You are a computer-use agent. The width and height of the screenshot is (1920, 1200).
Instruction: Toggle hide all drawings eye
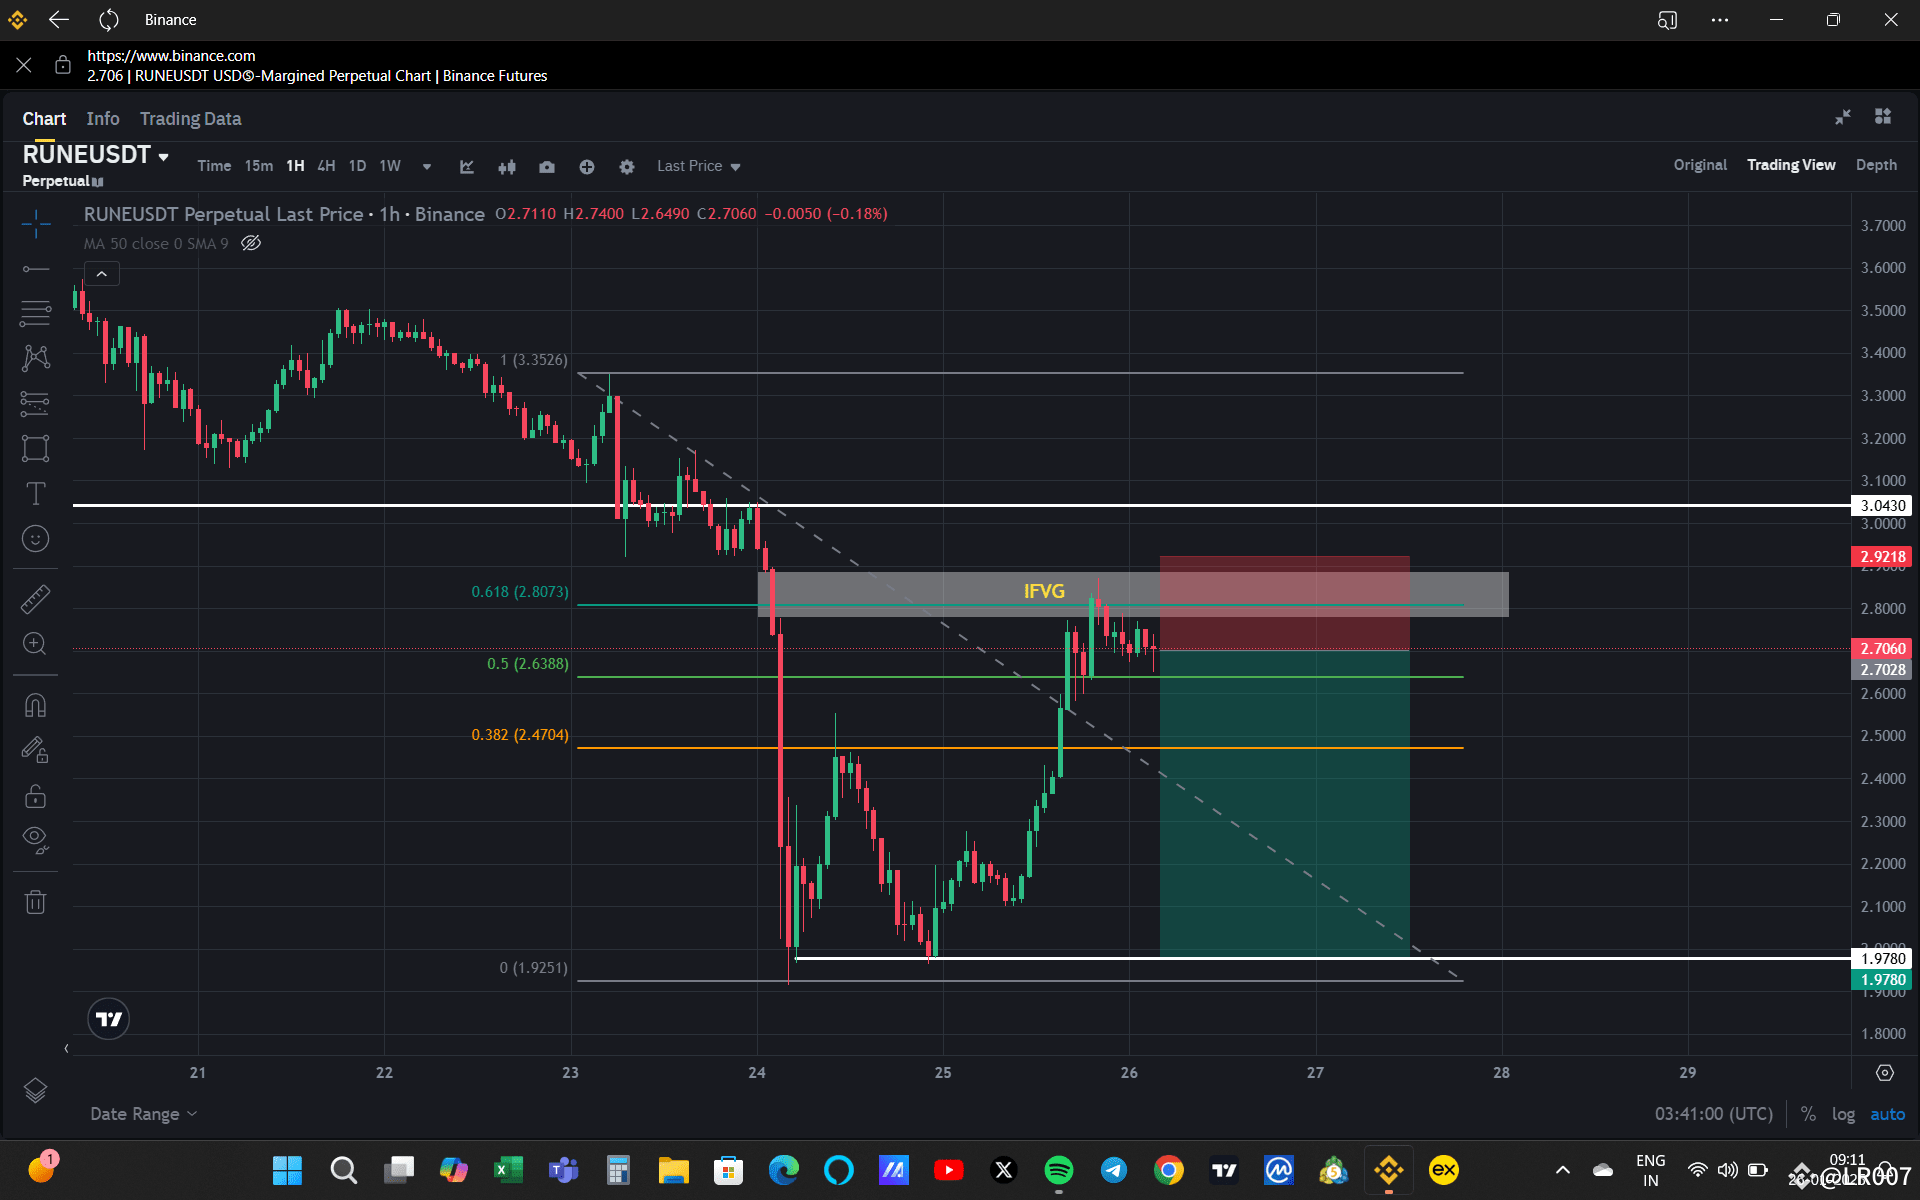[36, 841]
